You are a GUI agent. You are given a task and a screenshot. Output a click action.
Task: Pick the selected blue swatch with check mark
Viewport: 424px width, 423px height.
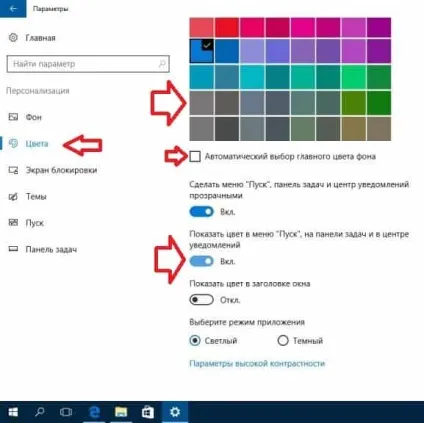[202, 51]
